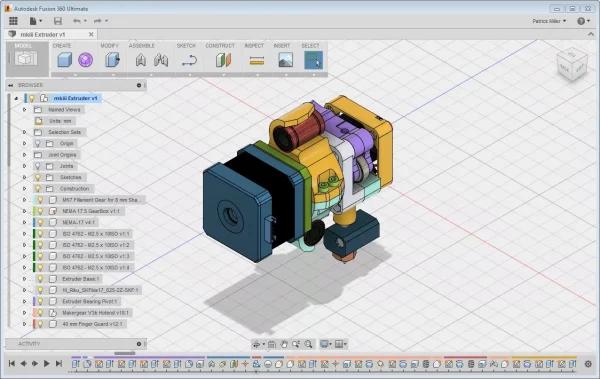
Task: Collapse the BROWSER panel
Action: point(11,85)
